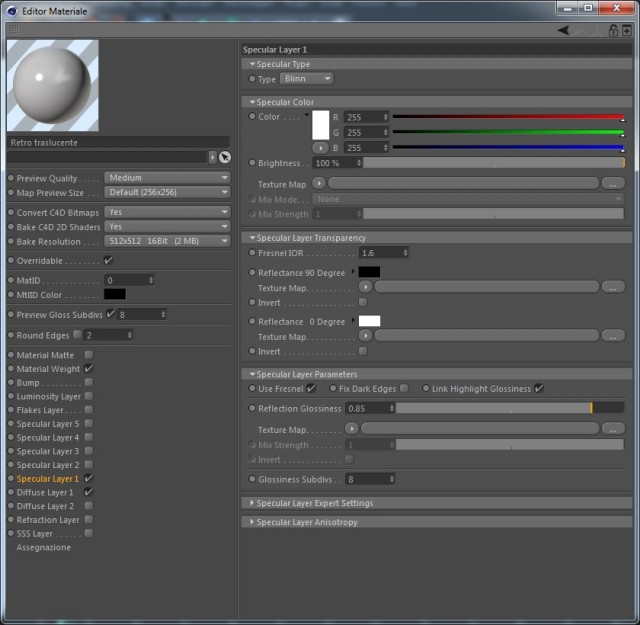Open the Reflection Glossiness texture map arrow

coord(352,428)
